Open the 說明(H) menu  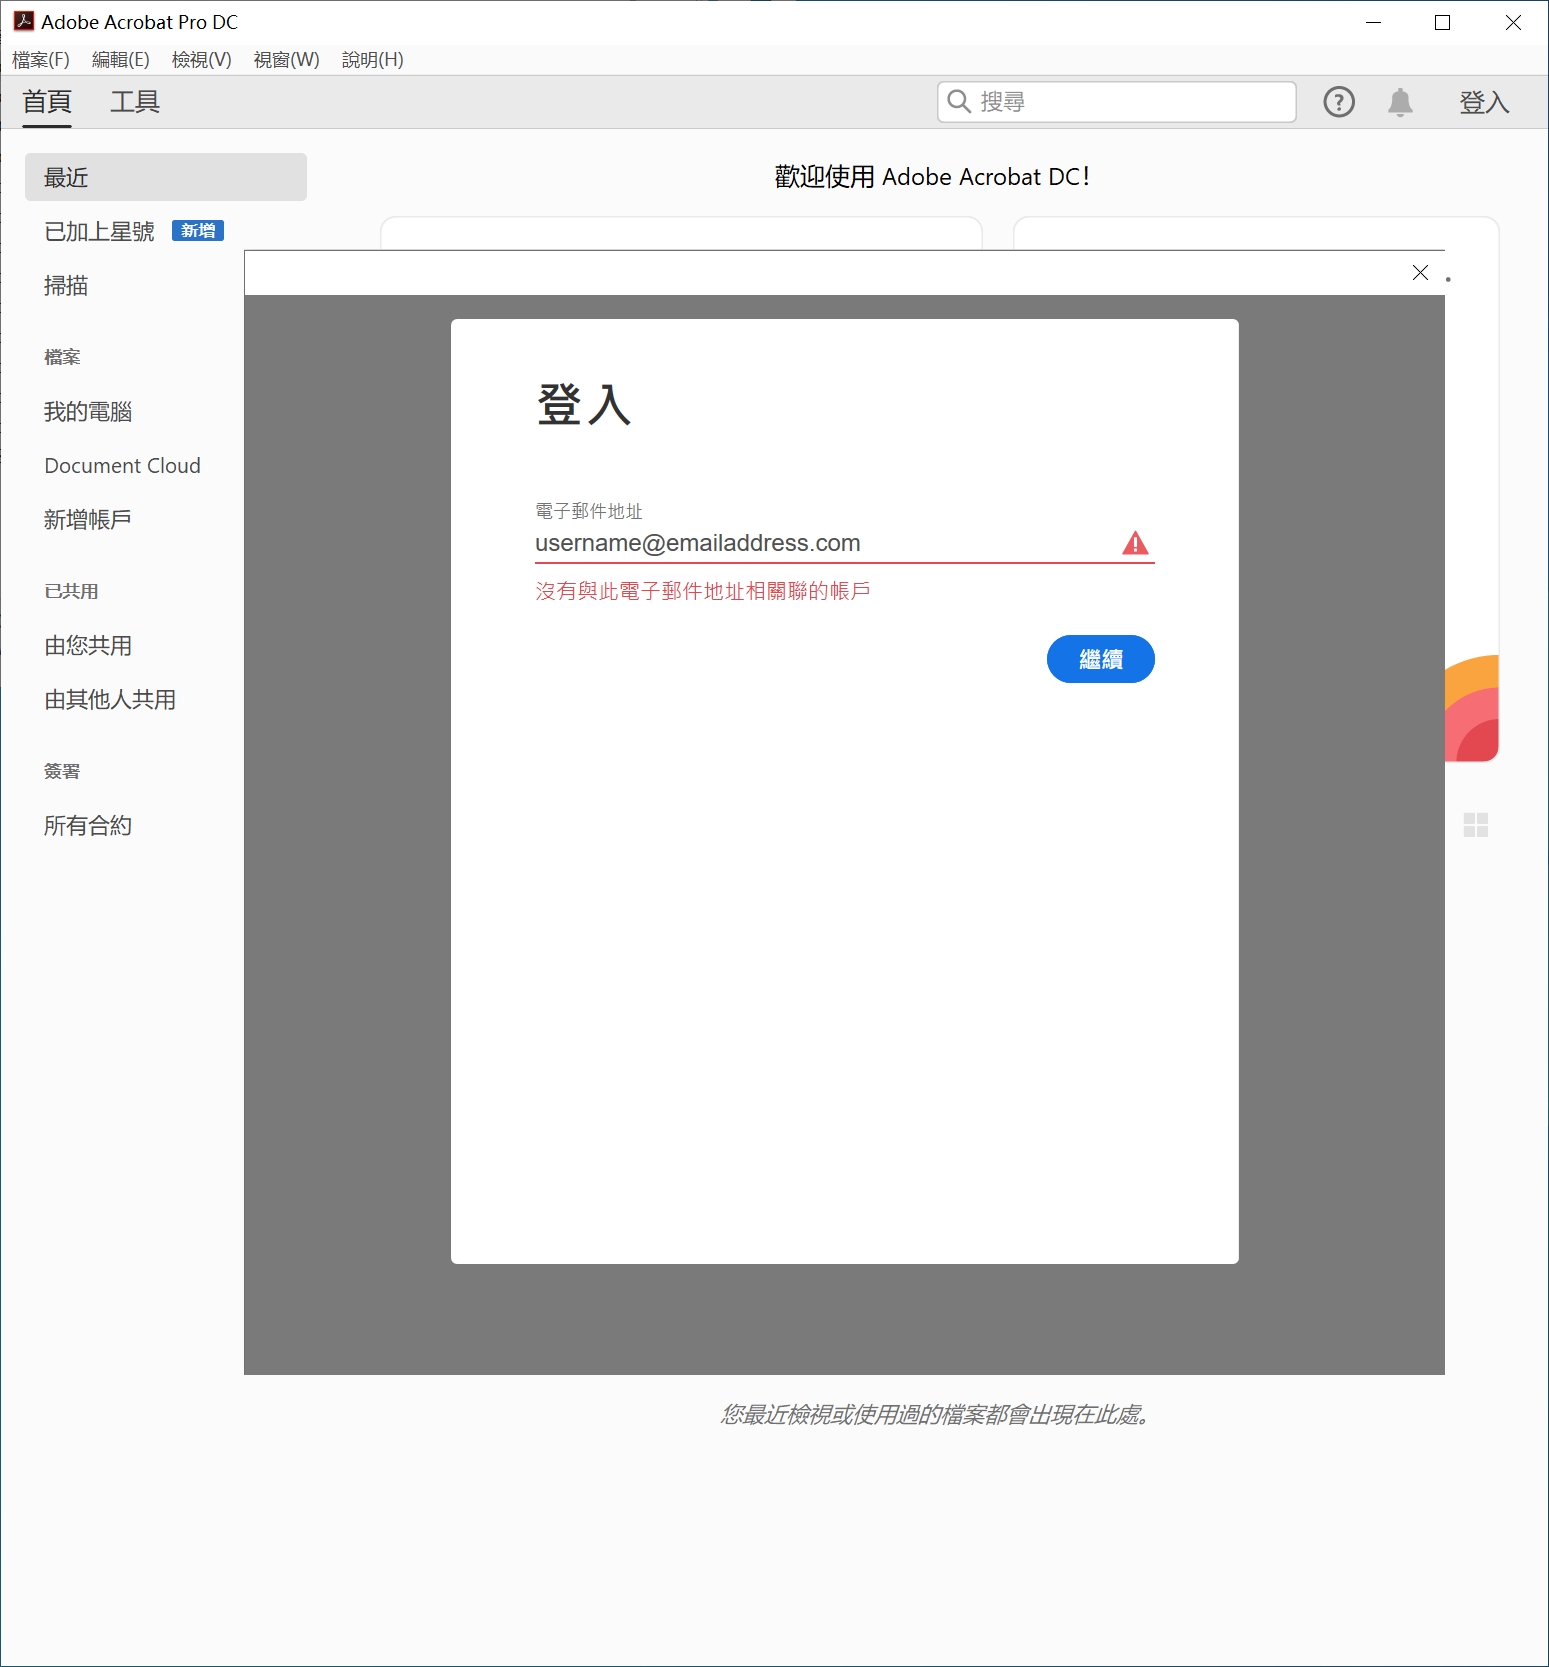(x=373, y=60)
